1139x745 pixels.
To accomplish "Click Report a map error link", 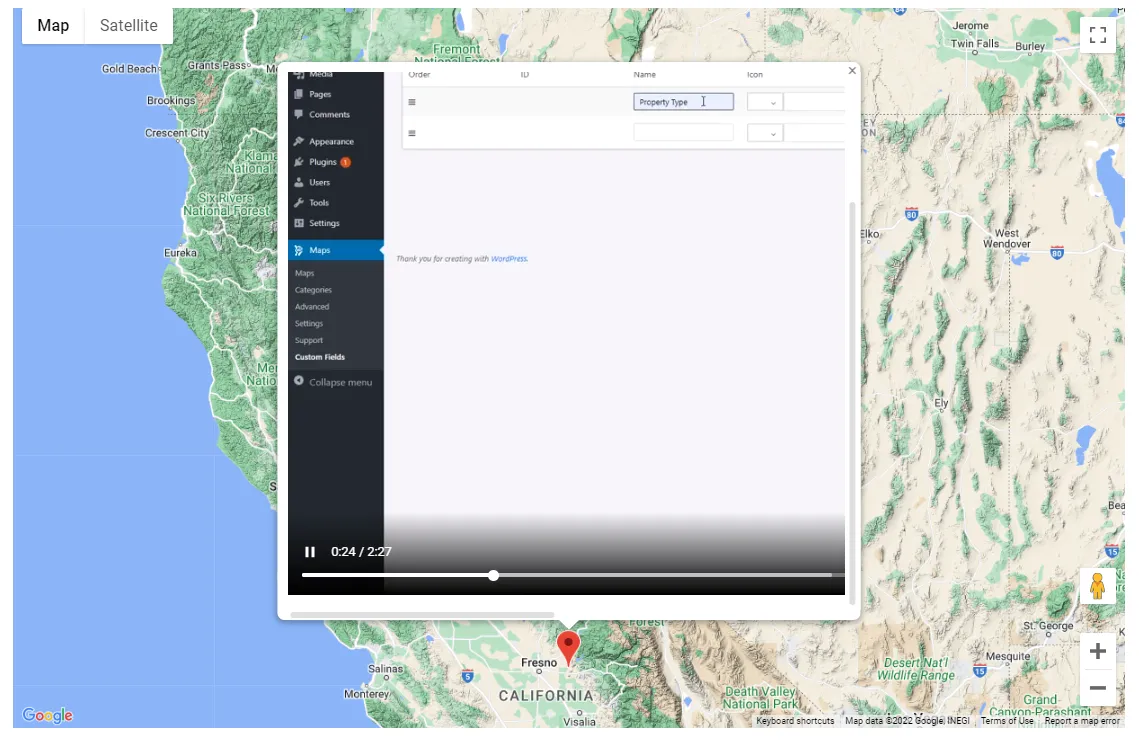I will pos(1082,721).
